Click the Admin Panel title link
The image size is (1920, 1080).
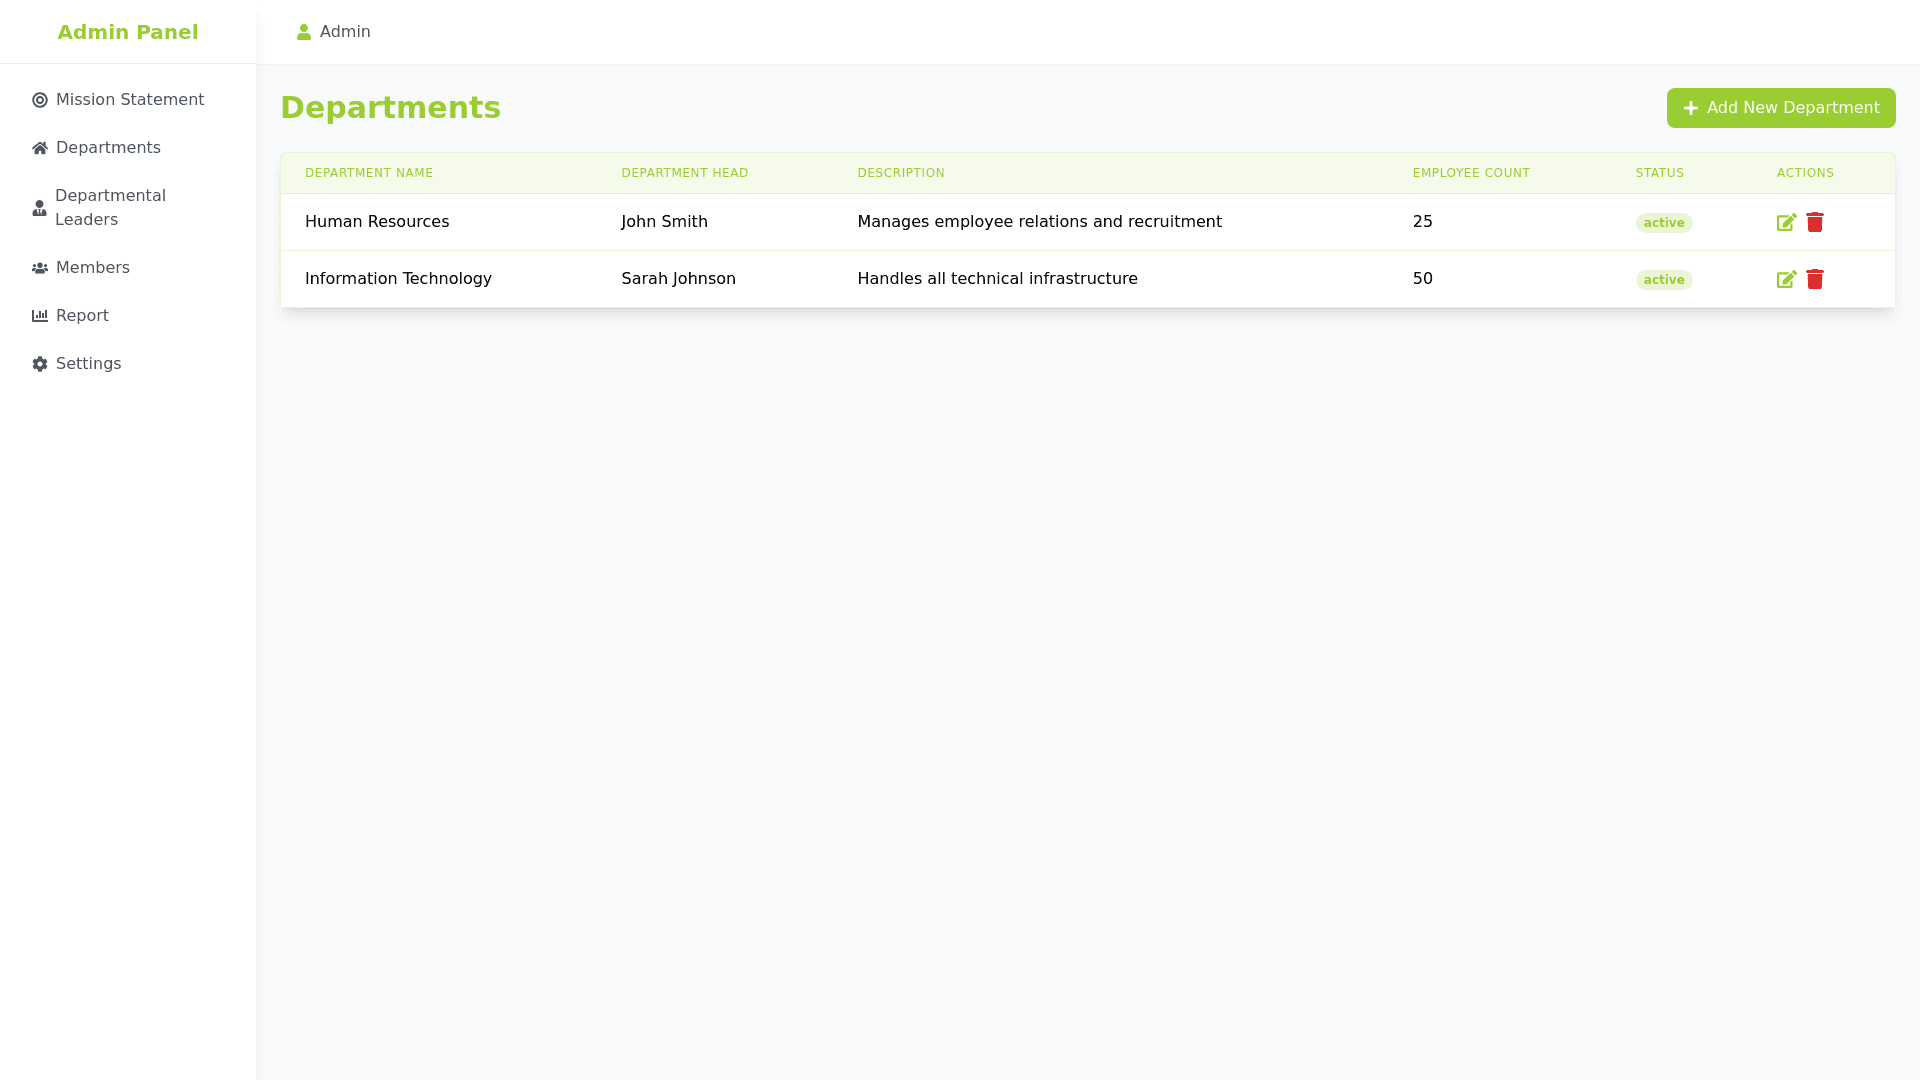[128, 32]
